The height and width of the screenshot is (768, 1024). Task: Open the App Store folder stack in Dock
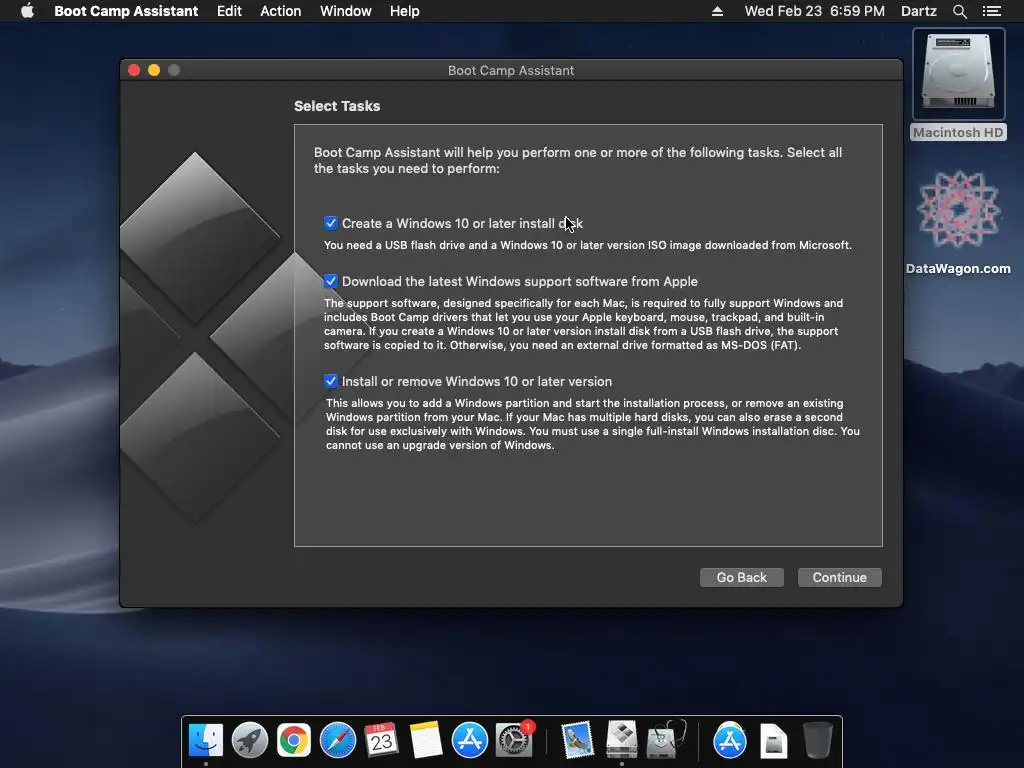tap(729, 740)
